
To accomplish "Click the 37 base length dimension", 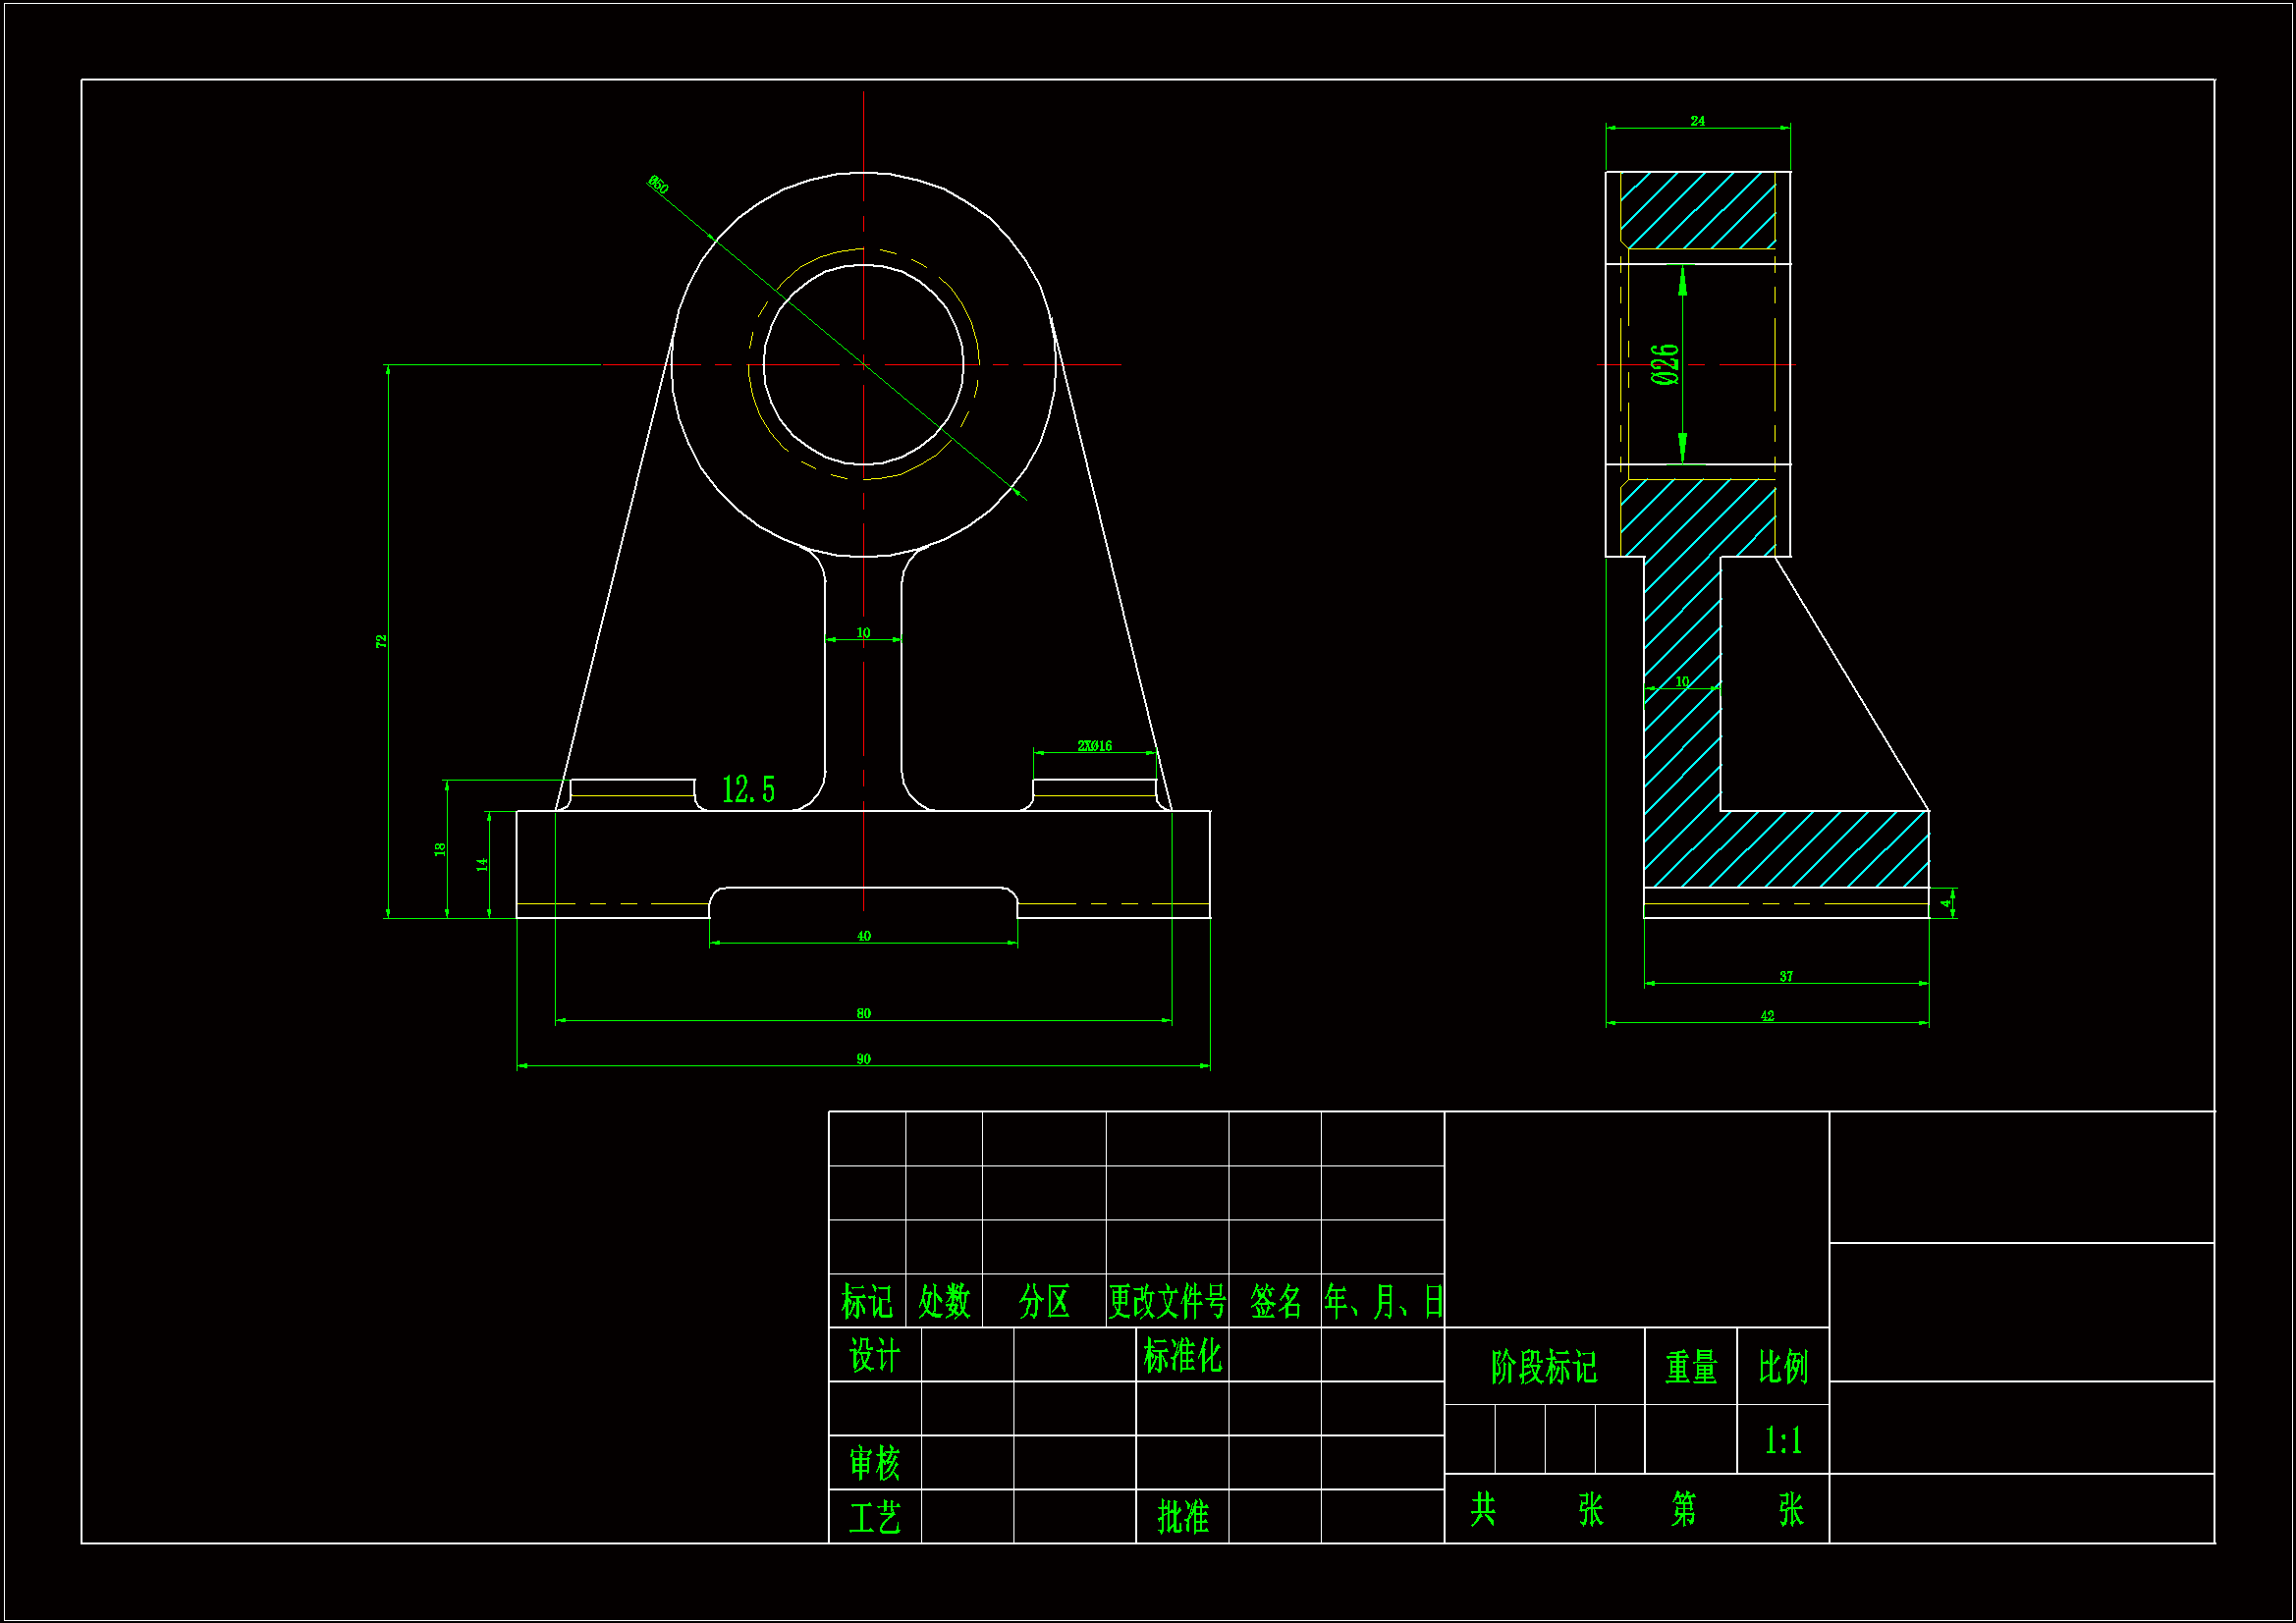I will coord(1786,977).
